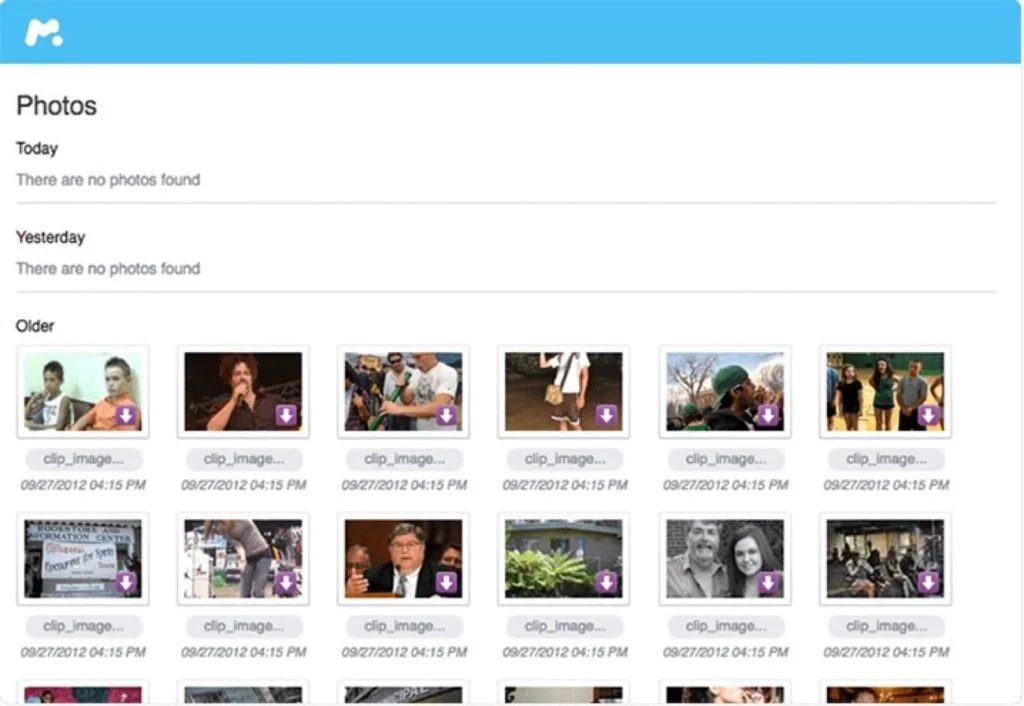Download the gym group photo
The image size is (1024, 706).
click(x=929, y=416)
